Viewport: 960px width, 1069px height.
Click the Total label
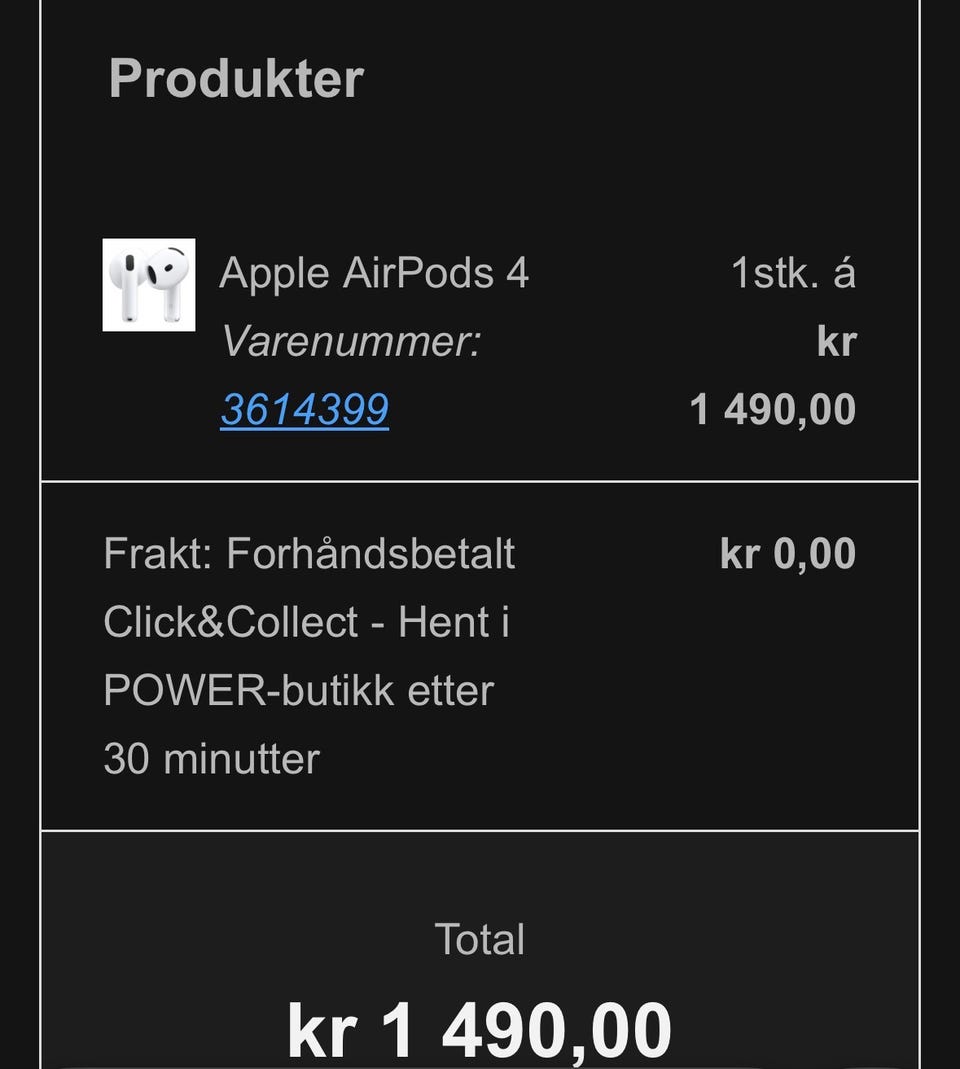(x=480, y=939)
